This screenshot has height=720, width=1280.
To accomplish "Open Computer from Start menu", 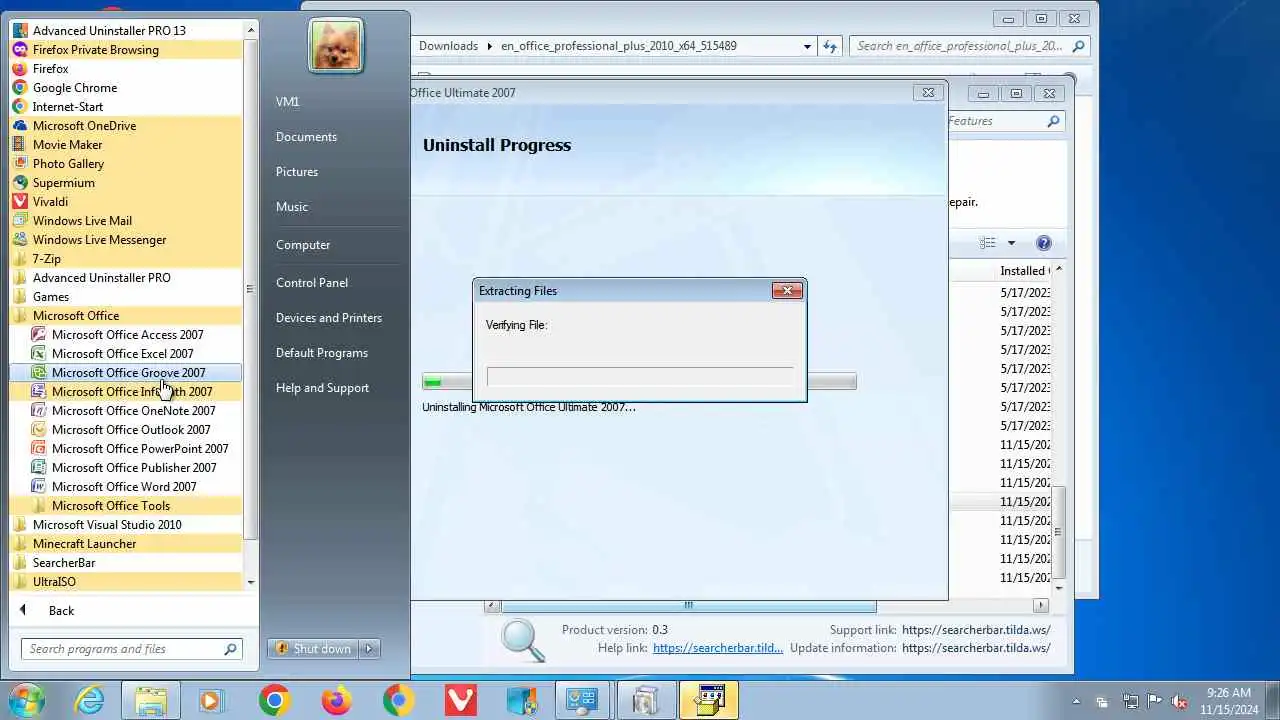I will (334, 245).
